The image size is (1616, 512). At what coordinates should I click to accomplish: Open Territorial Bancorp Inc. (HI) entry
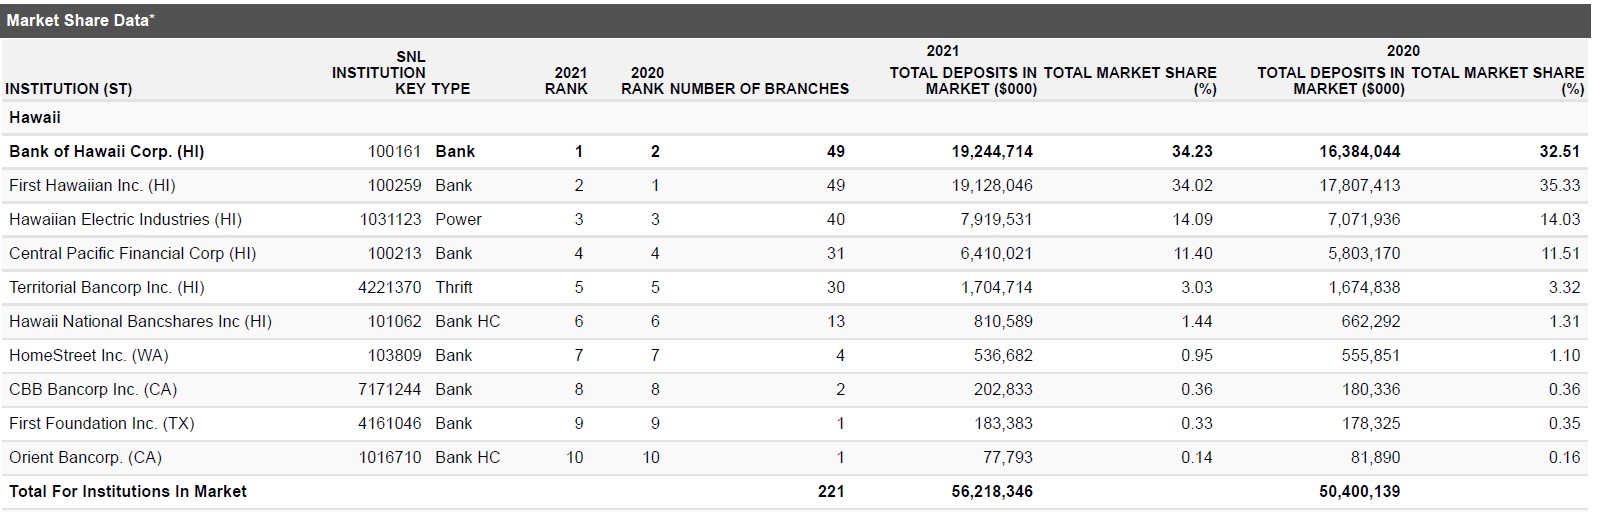point(106,288)
